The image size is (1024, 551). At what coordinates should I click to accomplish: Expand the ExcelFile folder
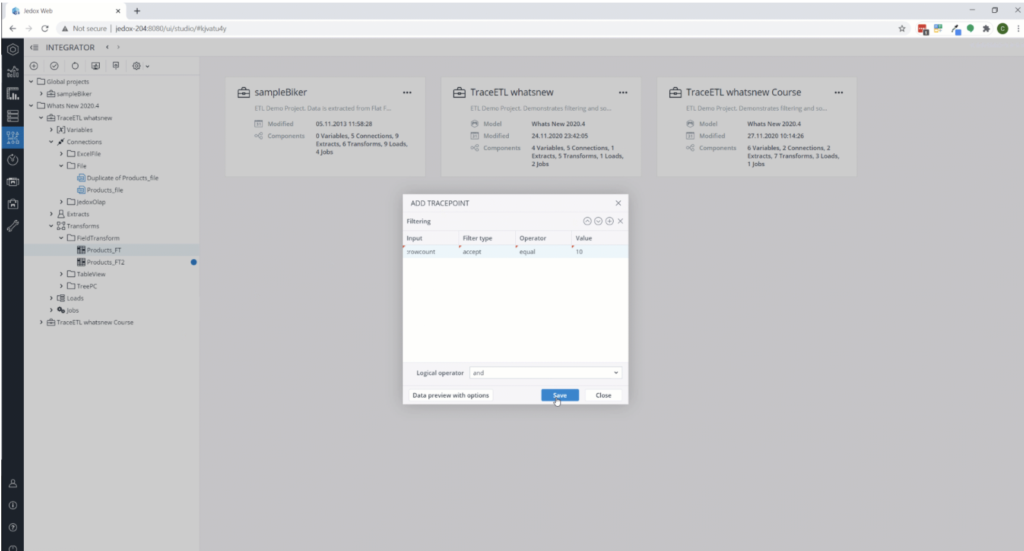pos(61,154)
